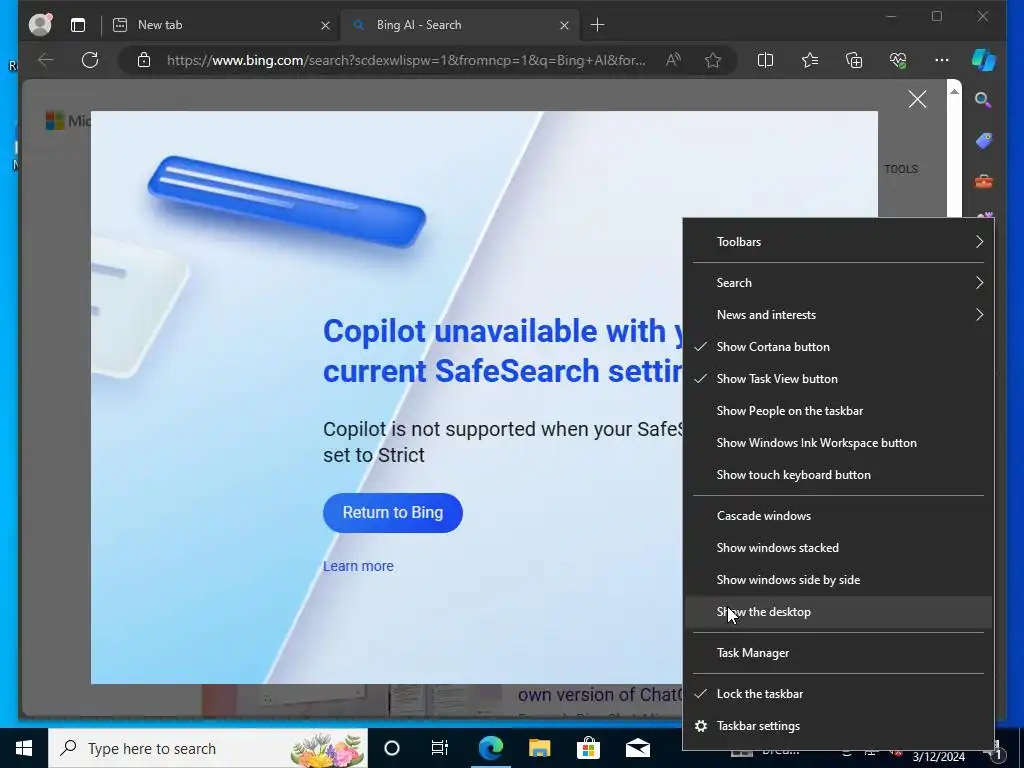Open sidebar Search icon
The width and height of the screenshot is (1024, 768).
click(983, 100)
